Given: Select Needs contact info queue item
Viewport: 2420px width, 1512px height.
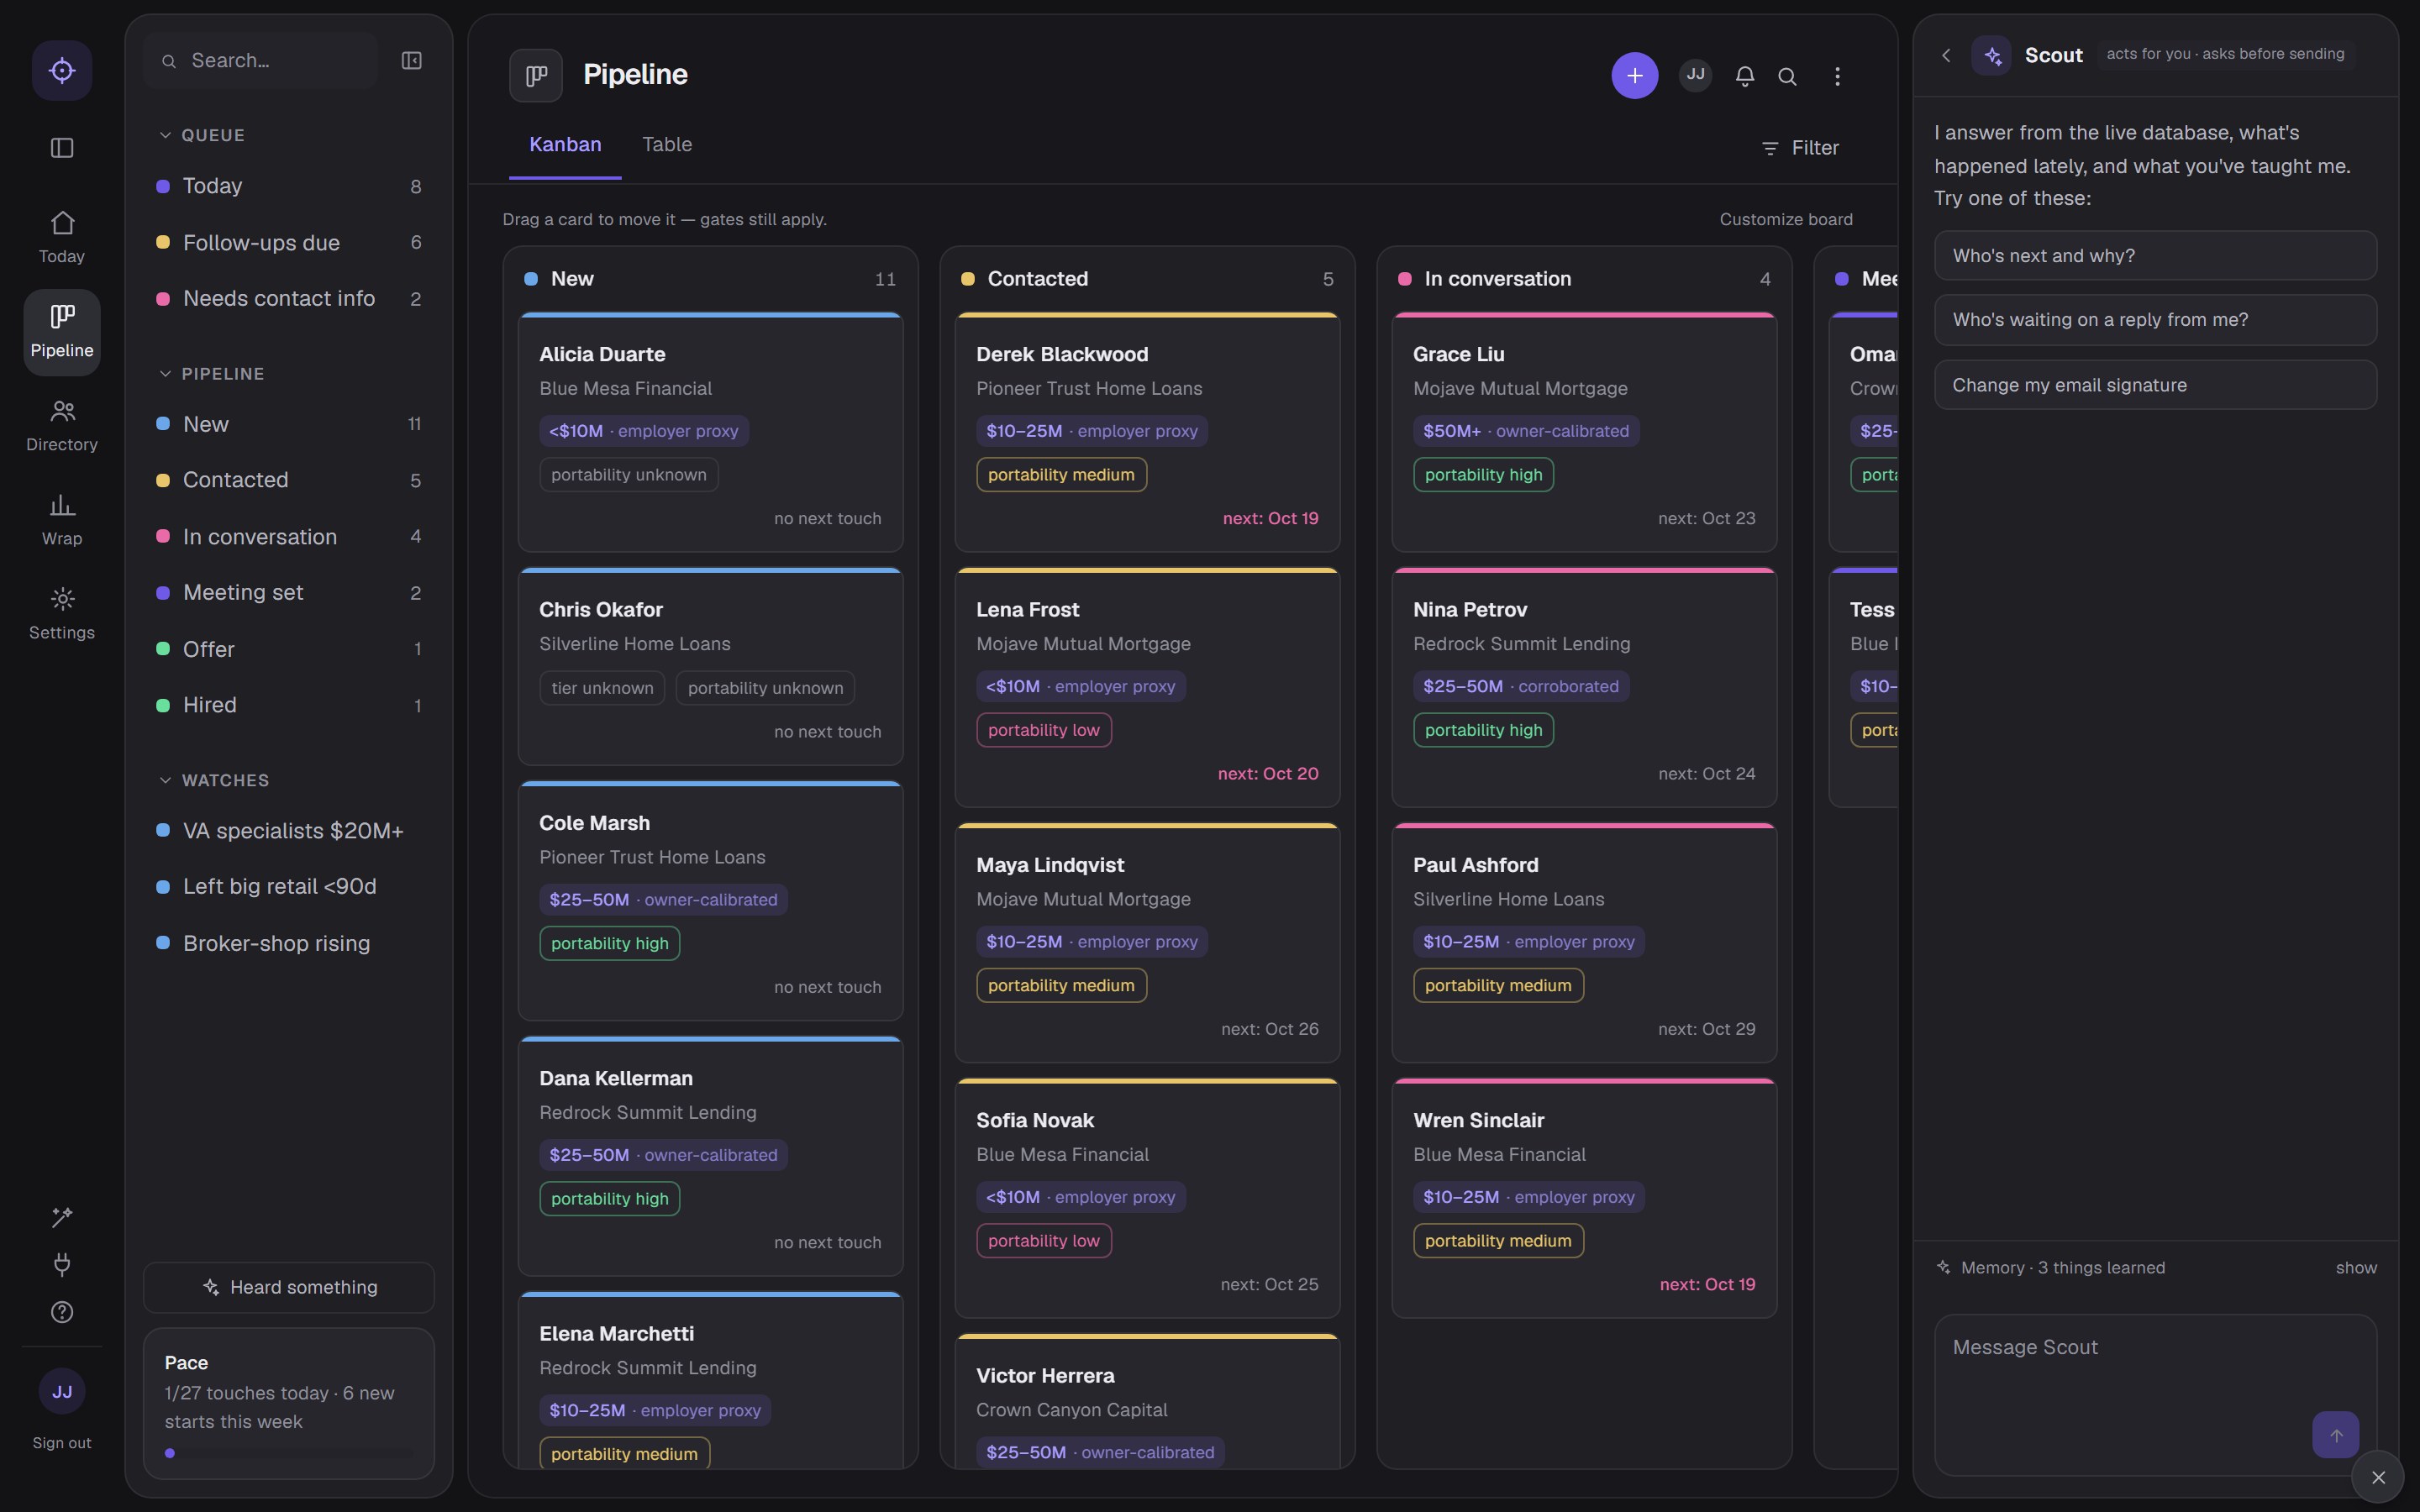Looking at the screenshot, I should 289,298.
